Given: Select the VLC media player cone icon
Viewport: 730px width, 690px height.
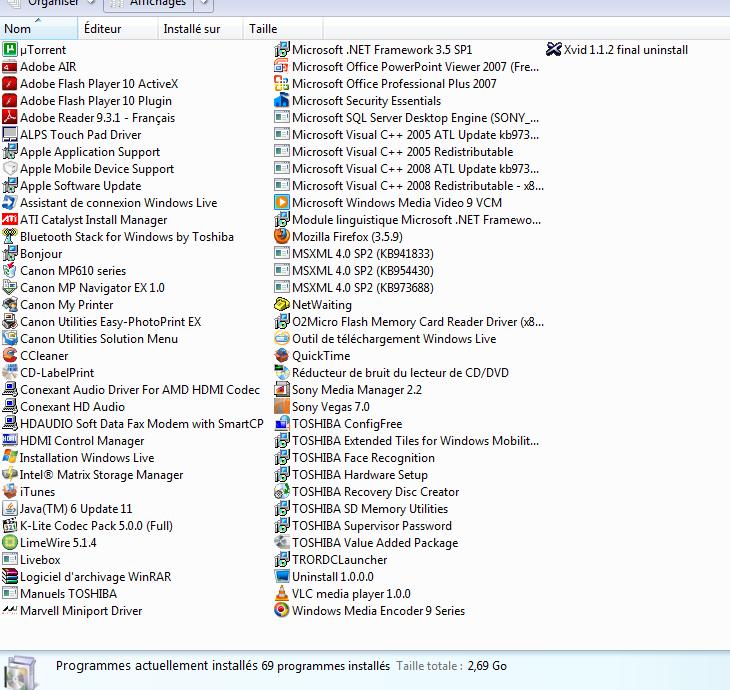Looking at the screenshot, I should pos(282,593).
